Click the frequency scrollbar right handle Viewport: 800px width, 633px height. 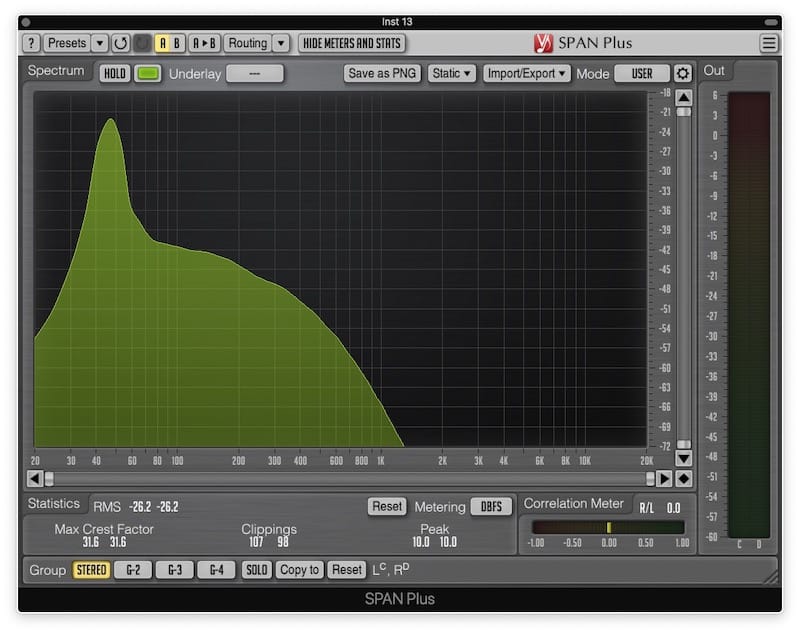(x=650, y=478)
